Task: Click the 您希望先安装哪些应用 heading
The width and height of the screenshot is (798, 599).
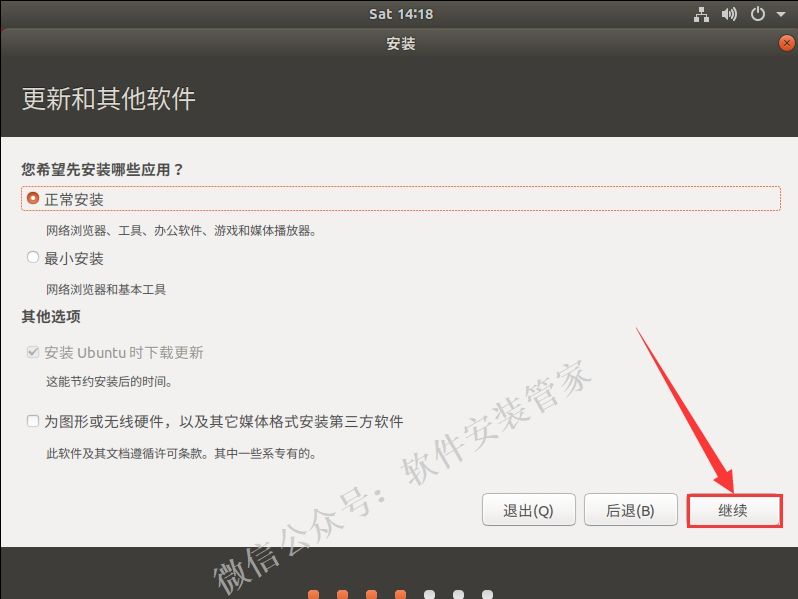Action: [x=102, y=169]
